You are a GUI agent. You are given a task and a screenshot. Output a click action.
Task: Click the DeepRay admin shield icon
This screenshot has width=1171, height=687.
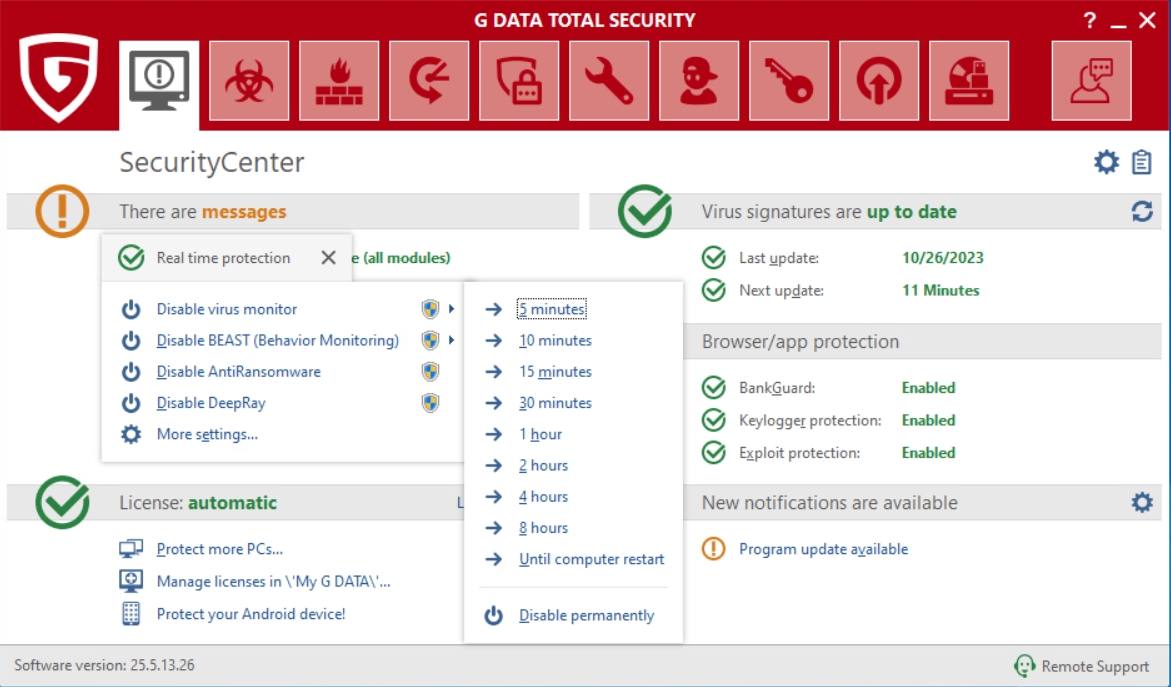pos(430,403)
